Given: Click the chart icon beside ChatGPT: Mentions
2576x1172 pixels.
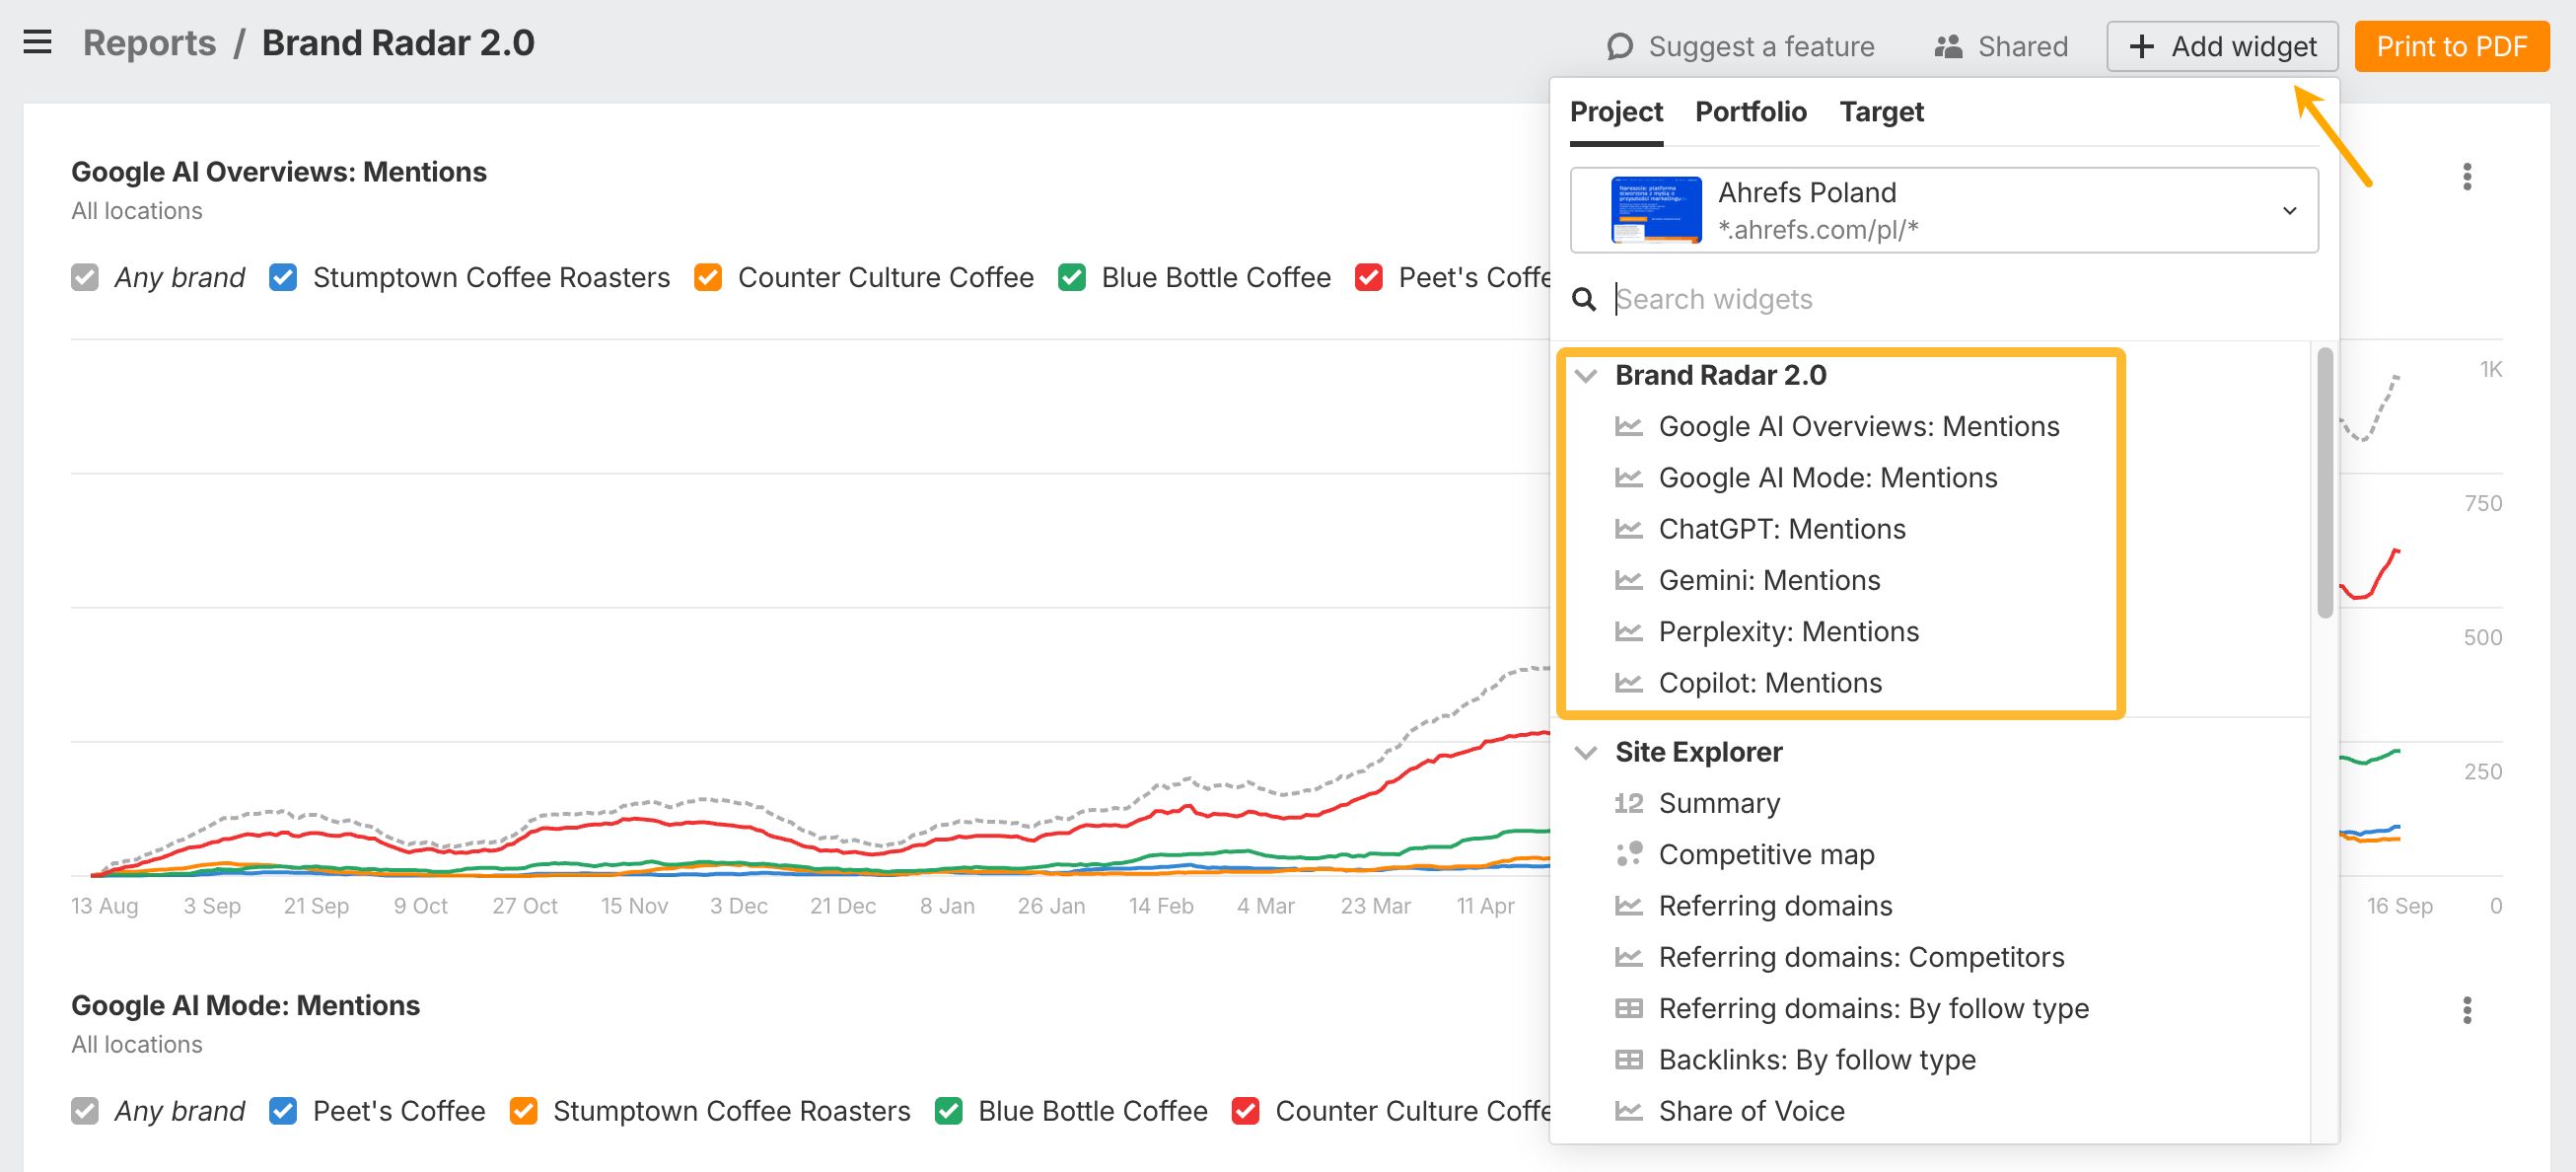Looking at the screenshot, I should coord(1628,528).
